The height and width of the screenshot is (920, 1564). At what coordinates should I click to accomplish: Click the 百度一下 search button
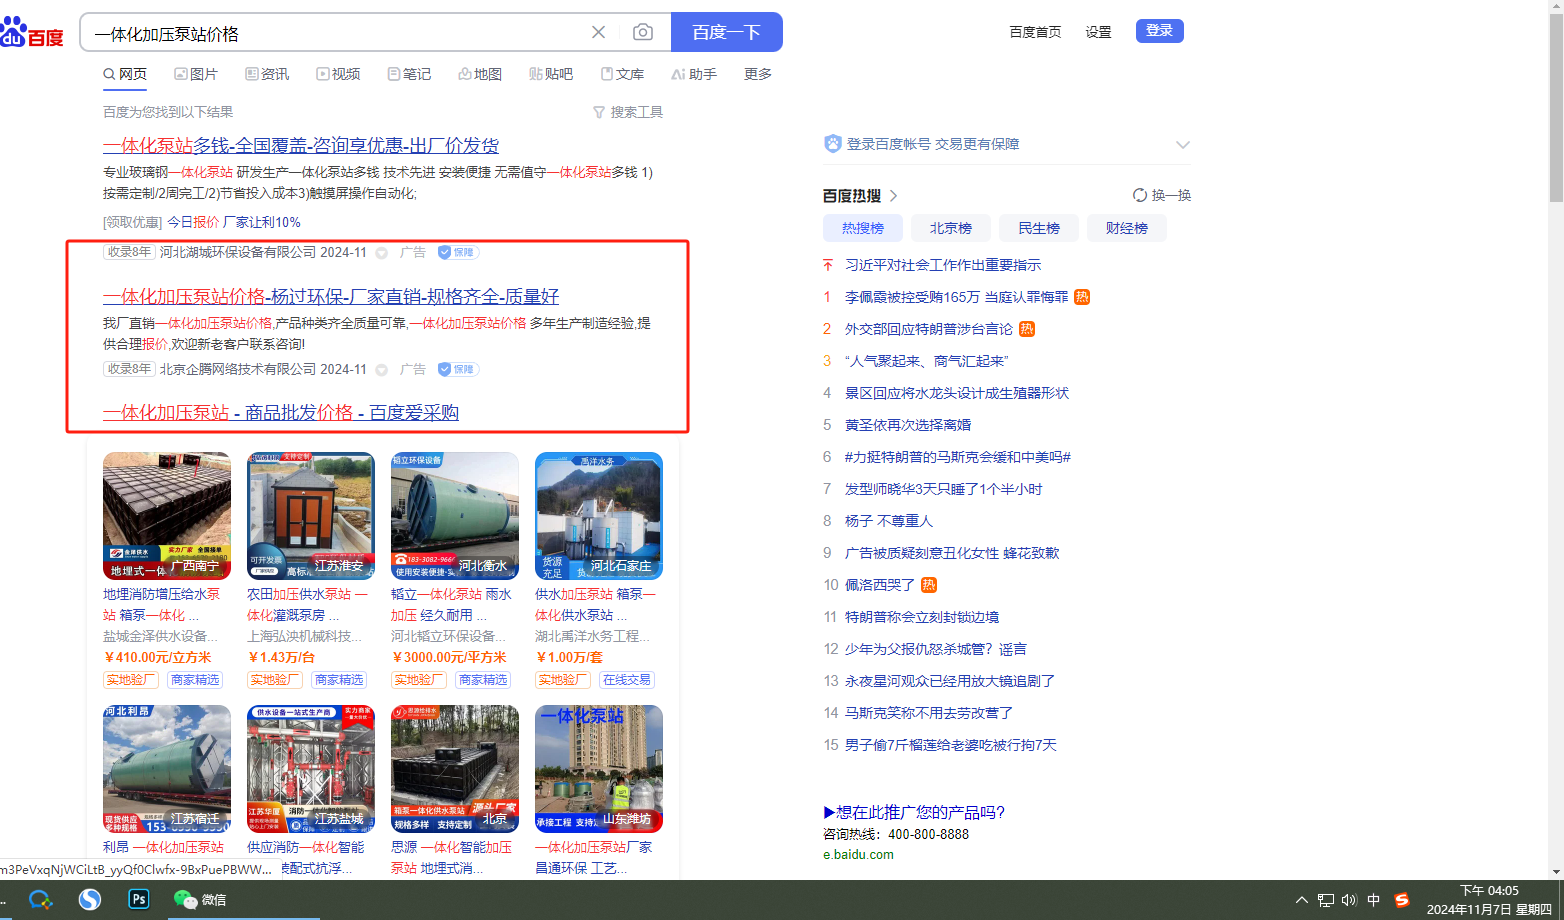(x=727, y=32)
